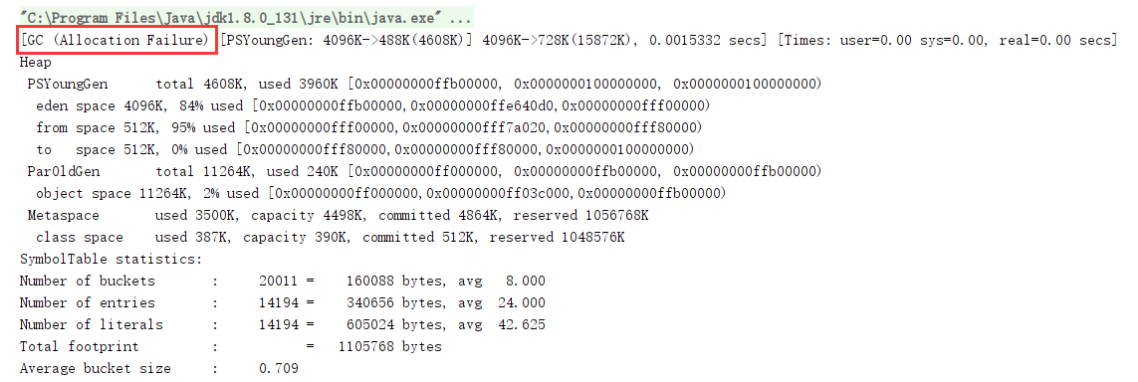
Task: Click the from space 512K line
Action: [369, 128]
